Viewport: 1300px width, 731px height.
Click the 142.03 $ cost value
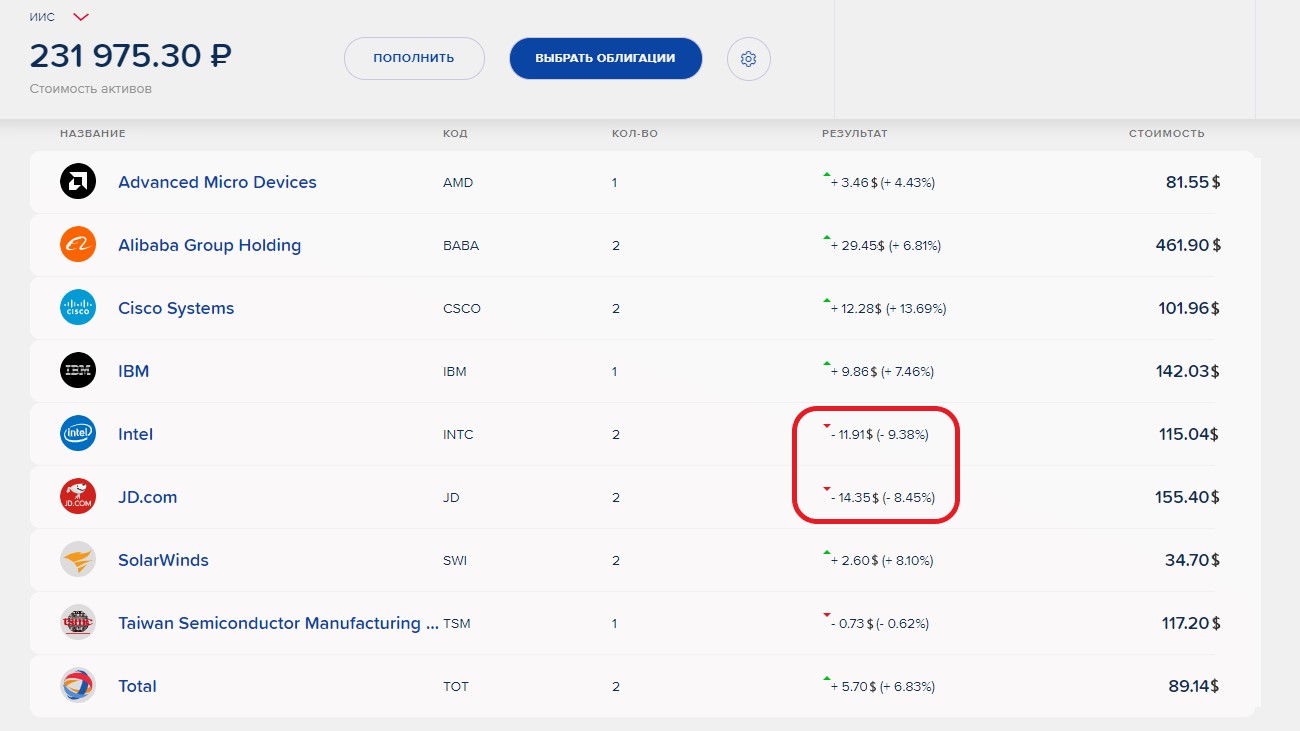(1188, 372)
